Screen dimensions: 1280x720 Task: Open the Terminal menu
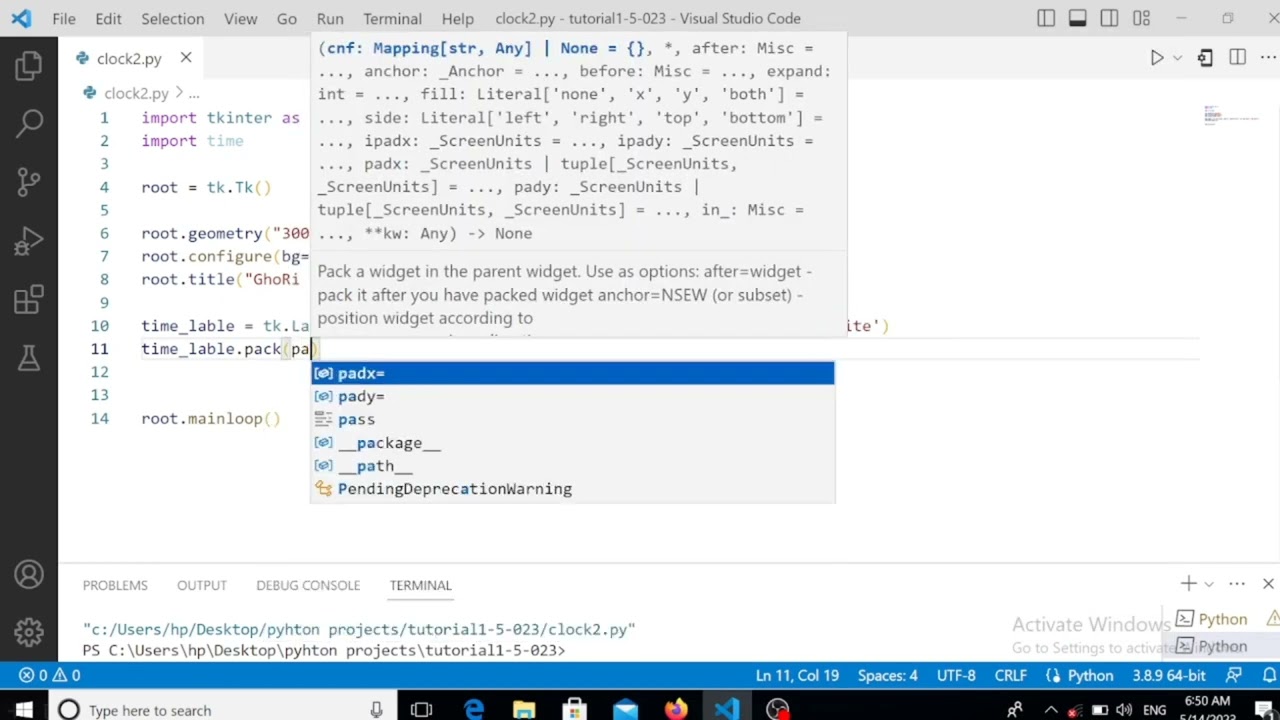(392, 18)
